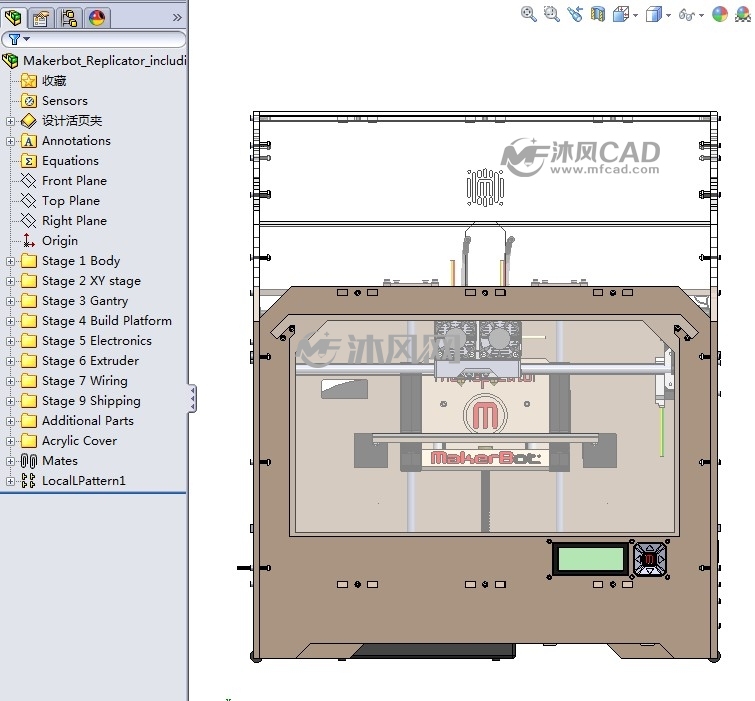Screen dimensions: 755x701
Task: Click the Zoom to Fit icon
Action: pyautogui.click(x=528, y=14)
